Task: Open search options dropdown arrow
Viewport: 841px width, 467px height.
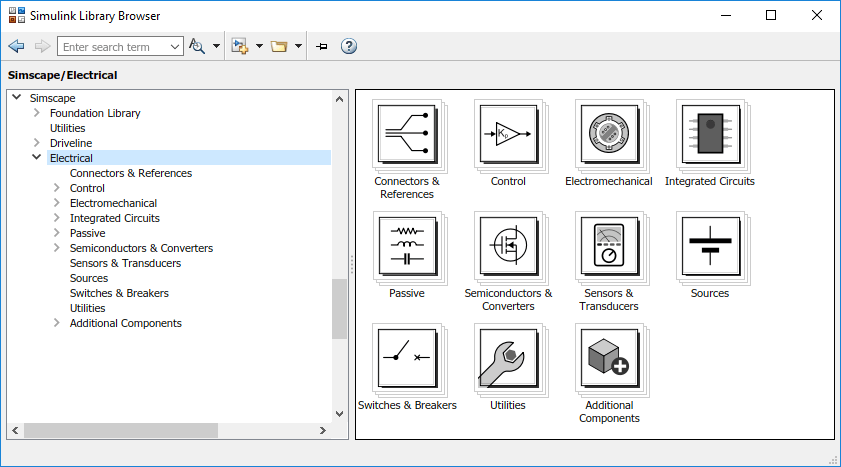Action: click(x=216, y=47)
